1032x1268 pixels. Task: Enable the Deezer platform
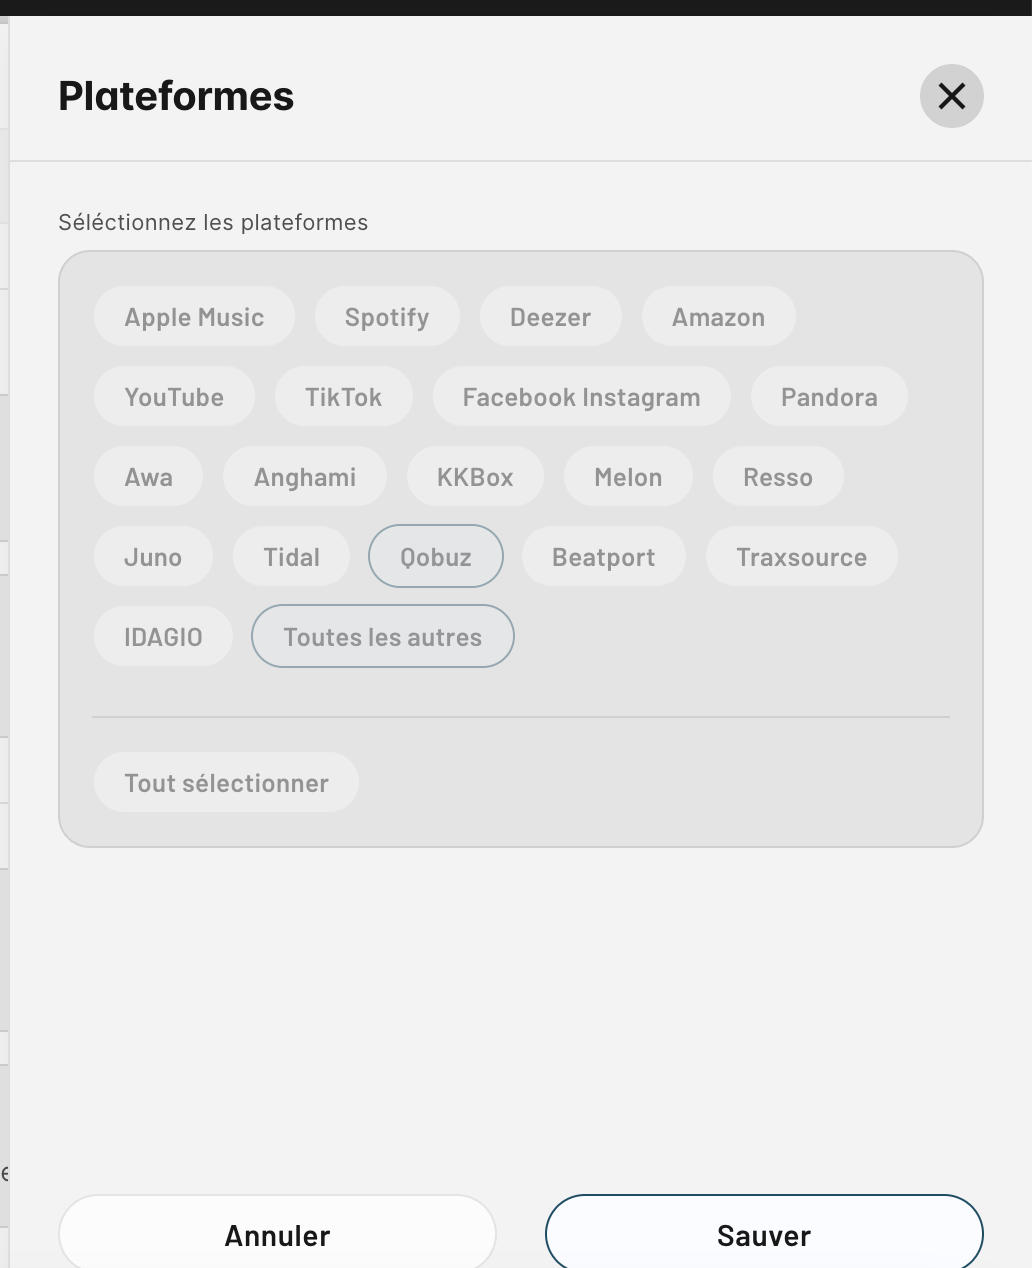click(x=550, y=317)
